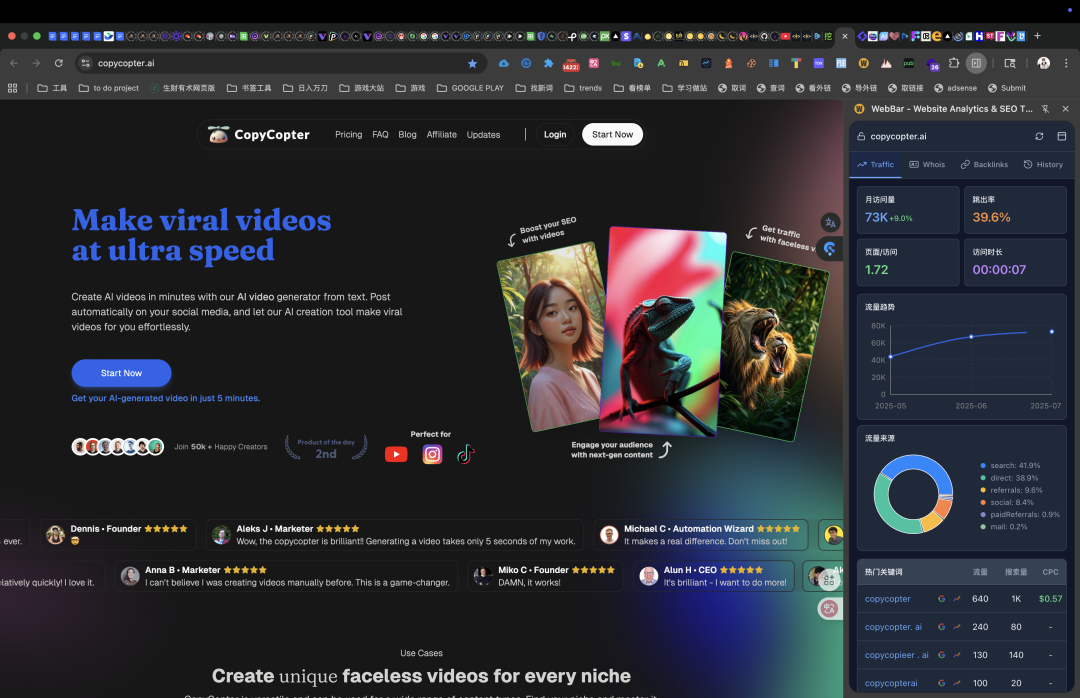This screenshot has width=1080, height=698.
Task: Click the 'copycopieer . ai' keyword
Action: pos(897,655)
